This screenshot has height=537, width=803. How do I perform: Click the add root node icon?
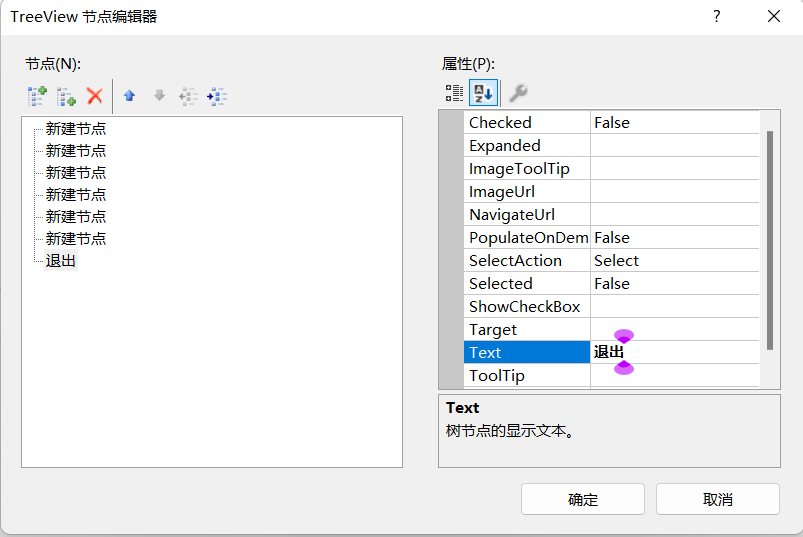pyautogui.click(x=37, y=96)
